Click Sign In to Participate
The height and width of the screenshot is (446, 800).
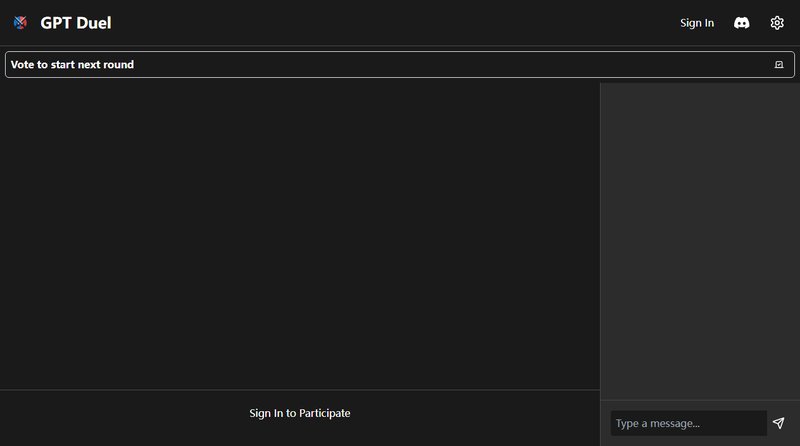300,413
